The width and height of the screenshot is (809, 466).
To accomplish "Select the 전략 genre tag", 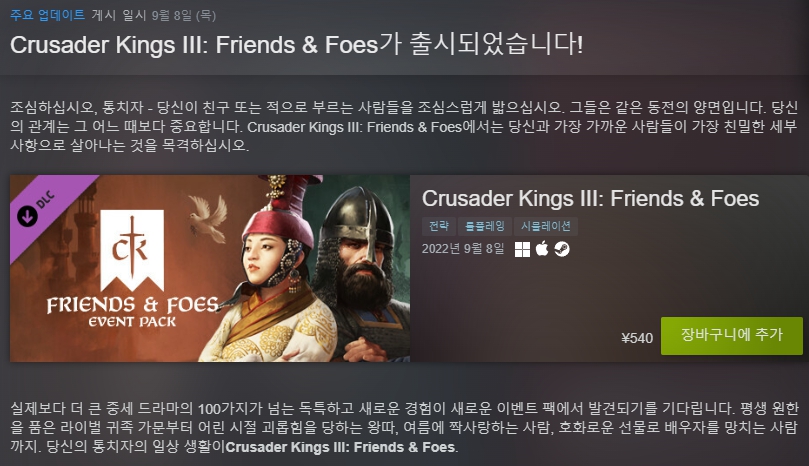I will [439, 226].
